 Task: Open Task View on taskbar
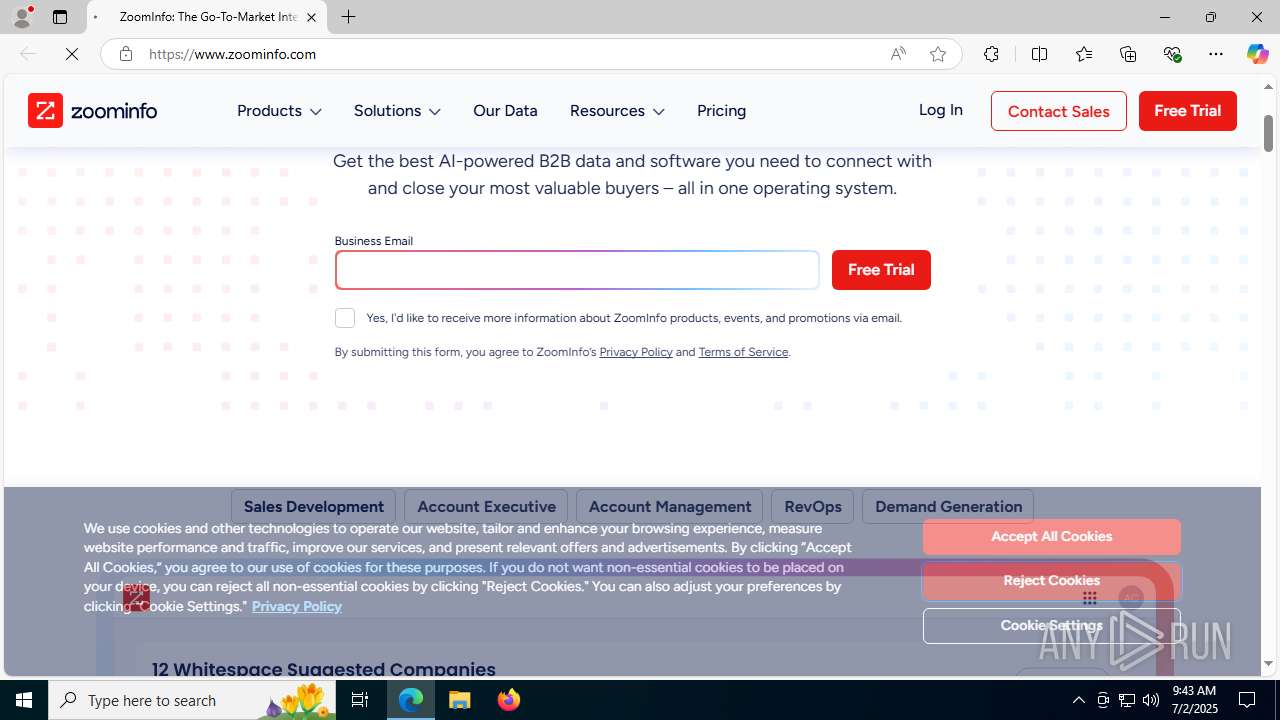(x=360, y=700)
